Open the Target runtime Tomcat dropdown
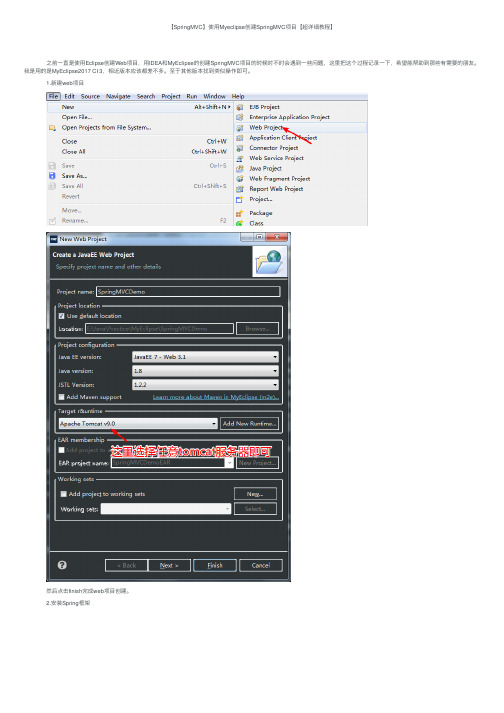 [x=138, y=423]
